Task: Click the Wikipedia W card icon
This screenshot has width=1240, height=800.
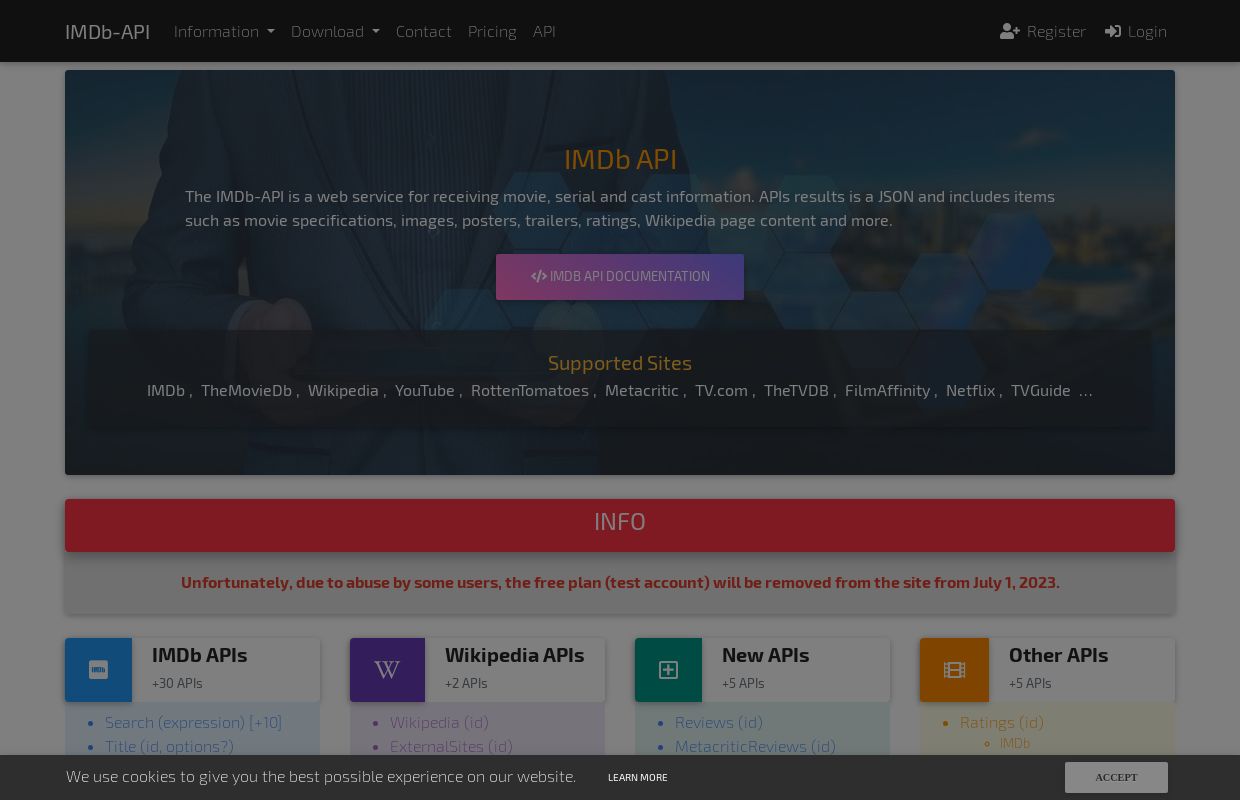Action: click(387, 670)
